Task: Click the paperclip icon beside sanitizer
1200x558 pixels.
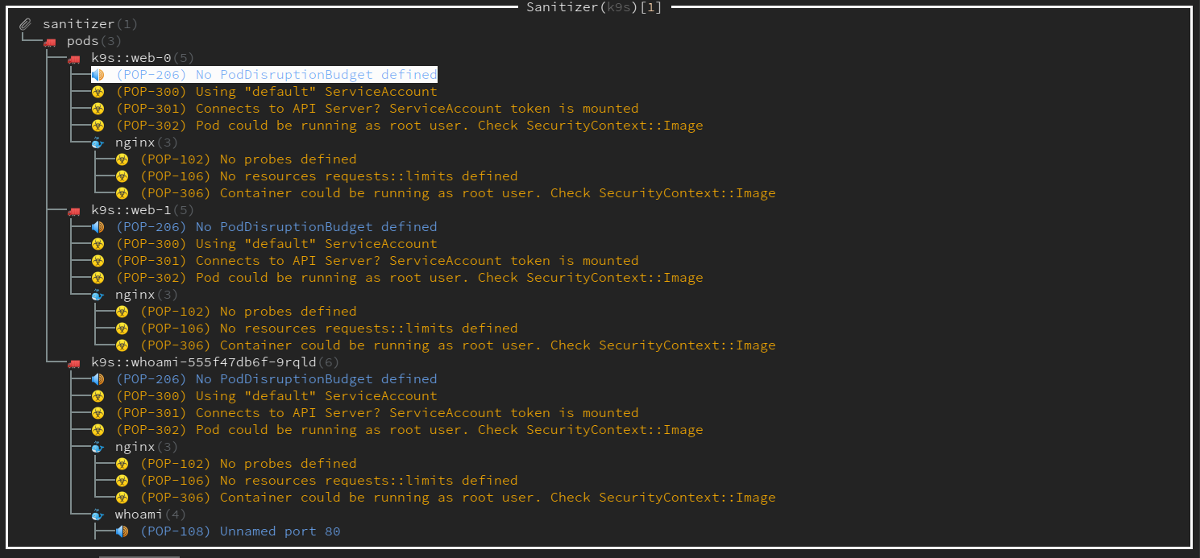Action: [25, 24]
